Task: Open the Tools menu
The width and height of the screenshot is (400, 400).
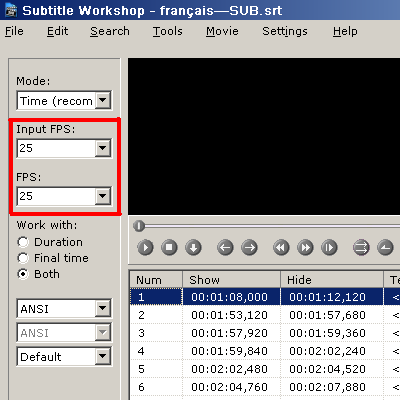Action: 168,31
